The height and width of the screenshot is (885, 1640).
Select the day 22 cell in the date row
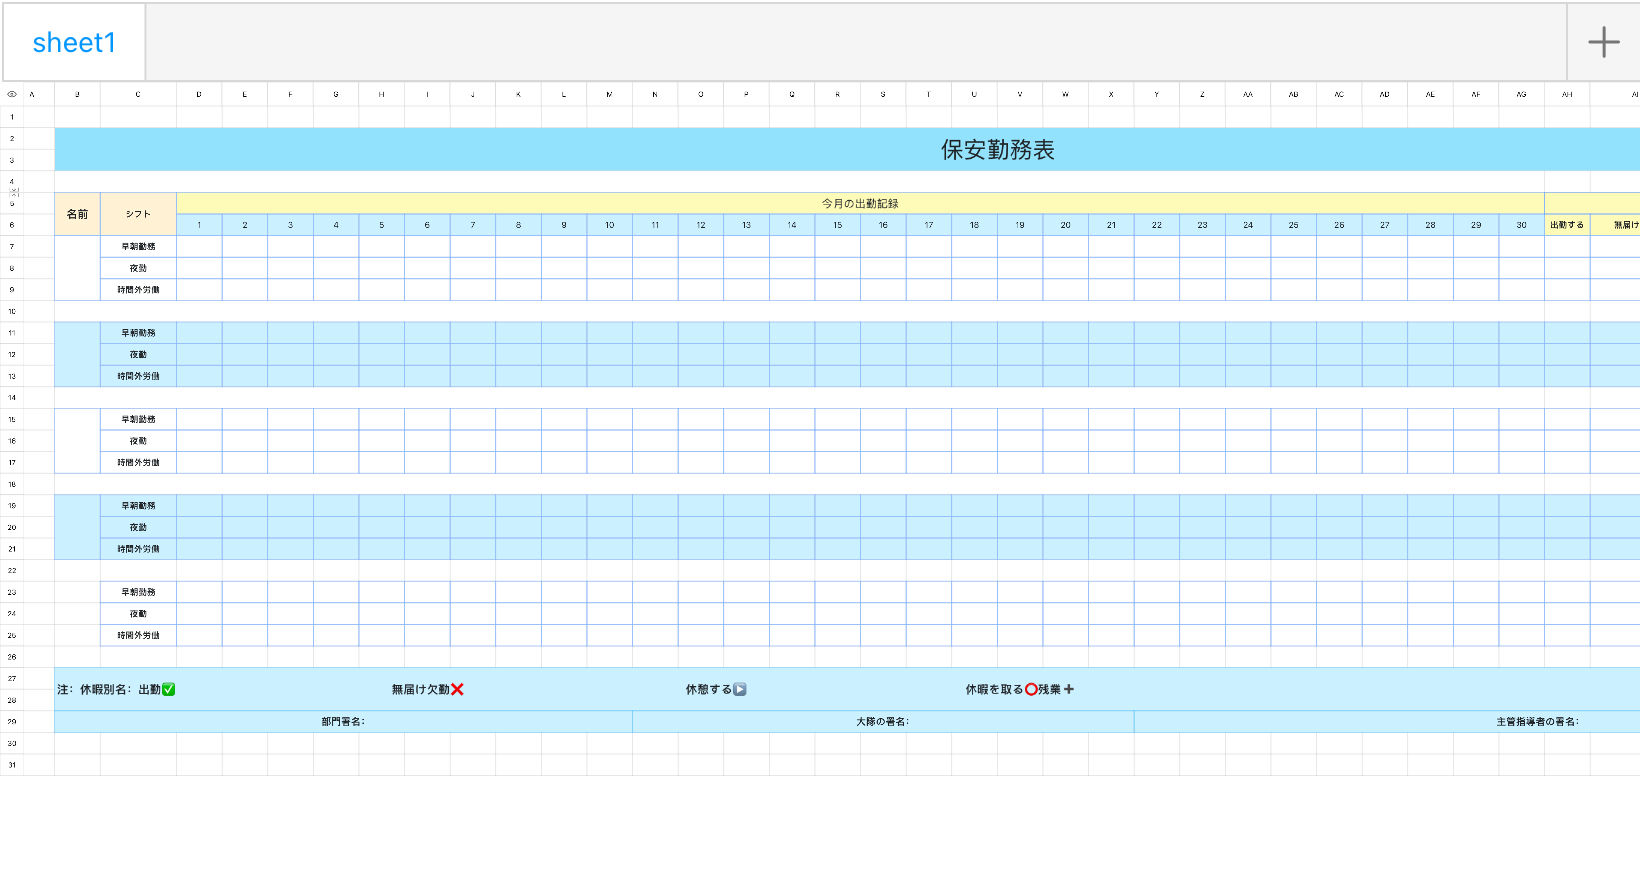click(1156, 225)
